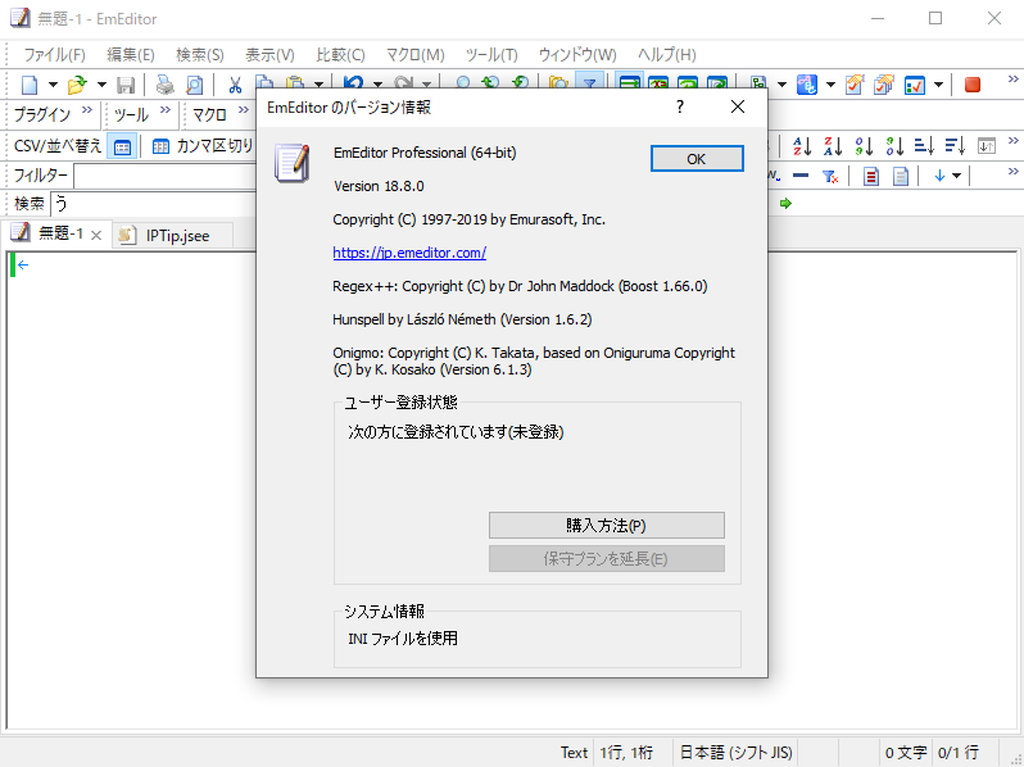Click the Save icon in the toolbar
This screenshot has height=767, width=1024.
tap(124, 84)
